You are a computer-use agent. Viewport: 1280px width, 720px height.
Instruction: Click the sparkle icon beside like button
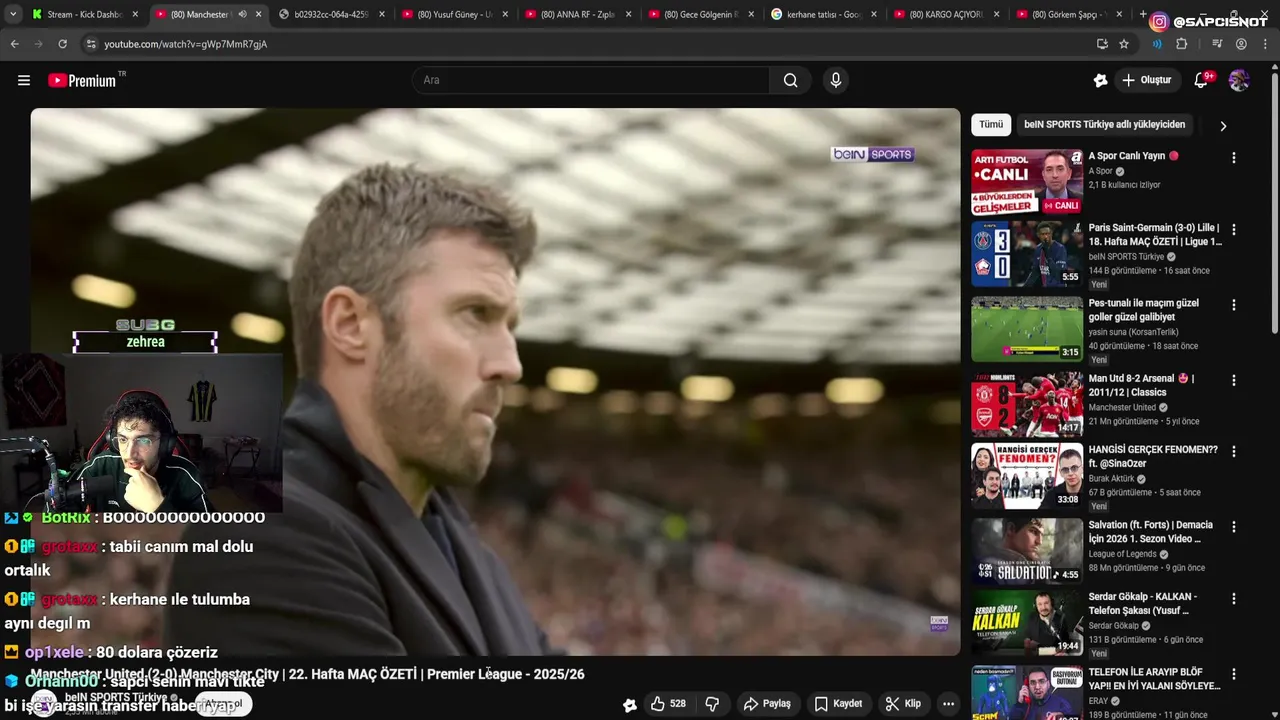(630, 705)
